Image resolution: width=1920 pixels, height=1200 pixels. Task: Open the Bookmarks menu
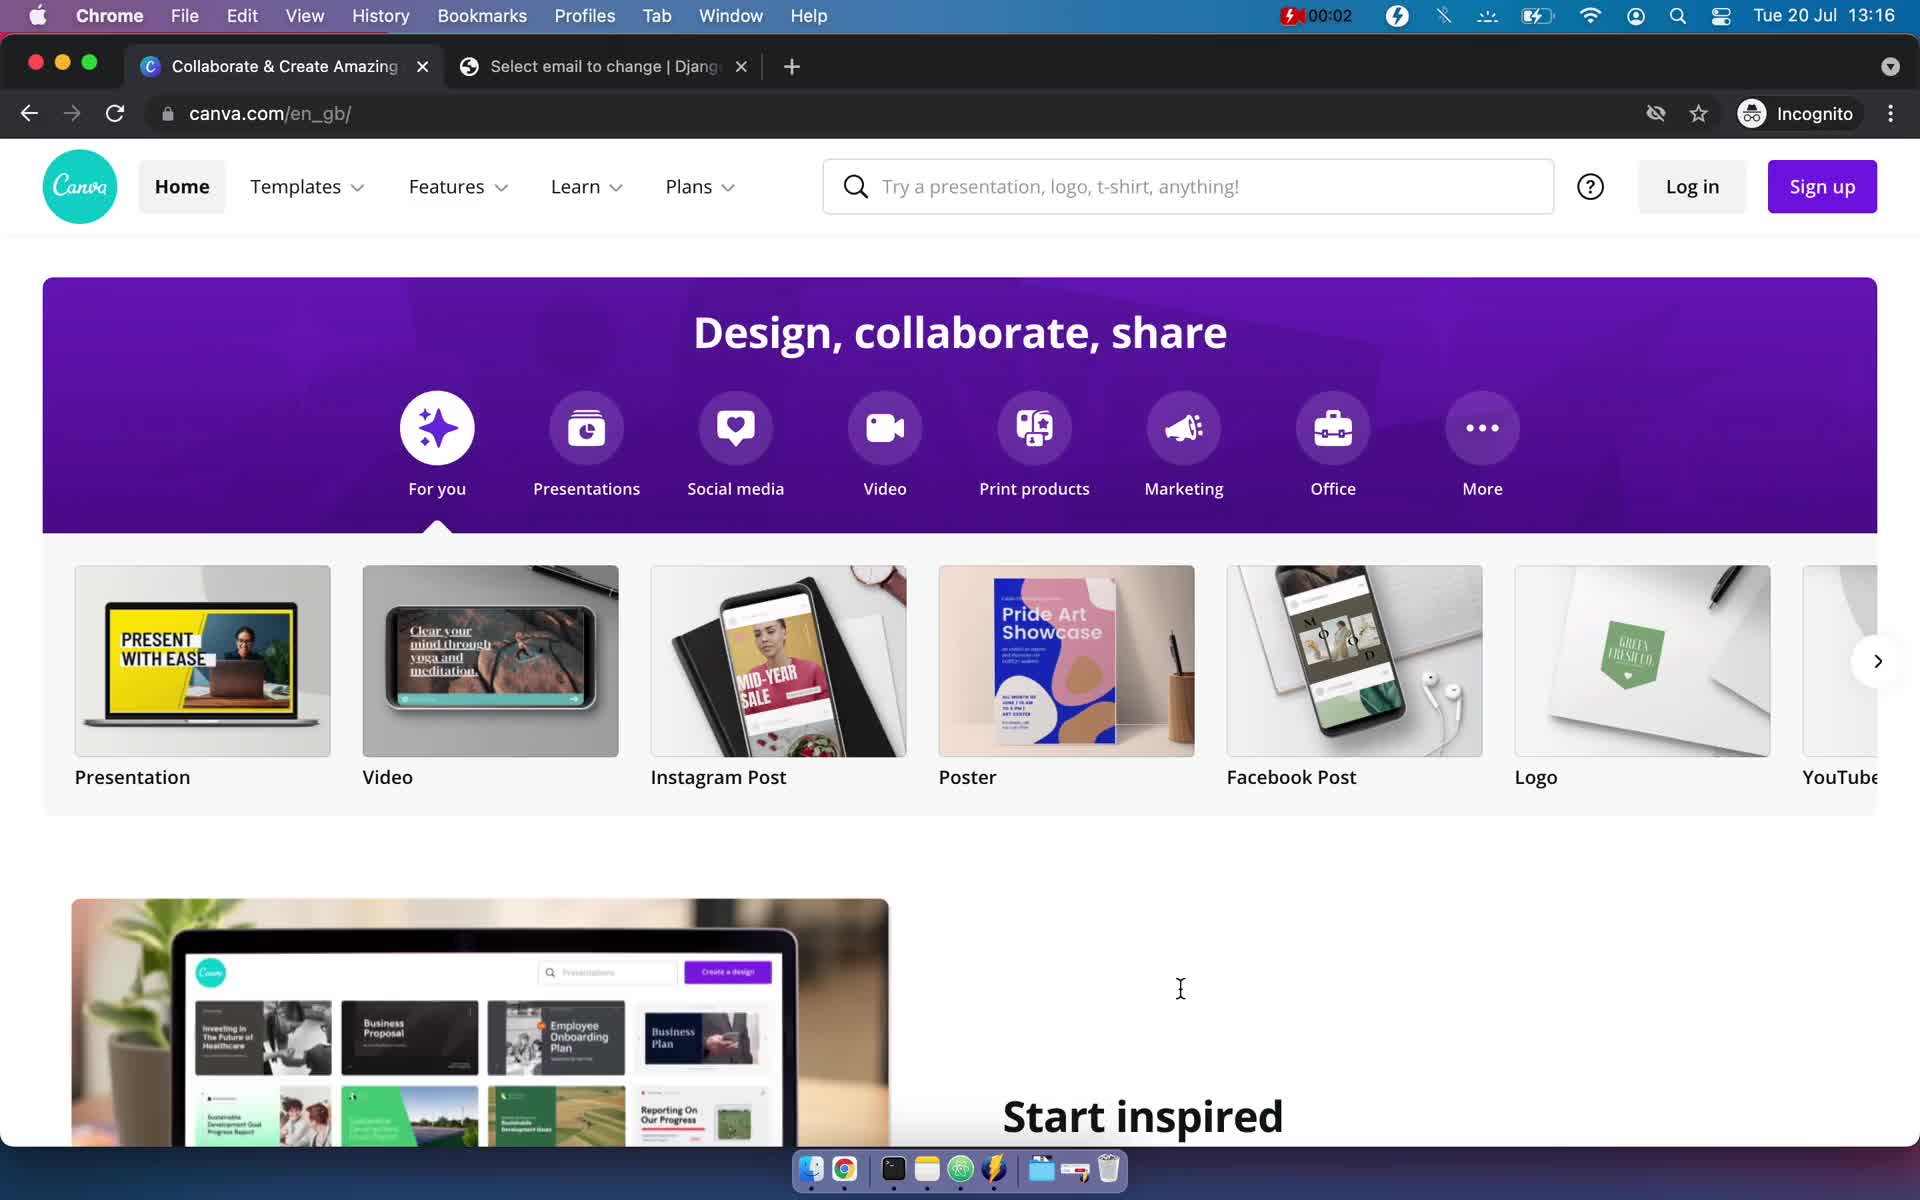click(482, 16)
